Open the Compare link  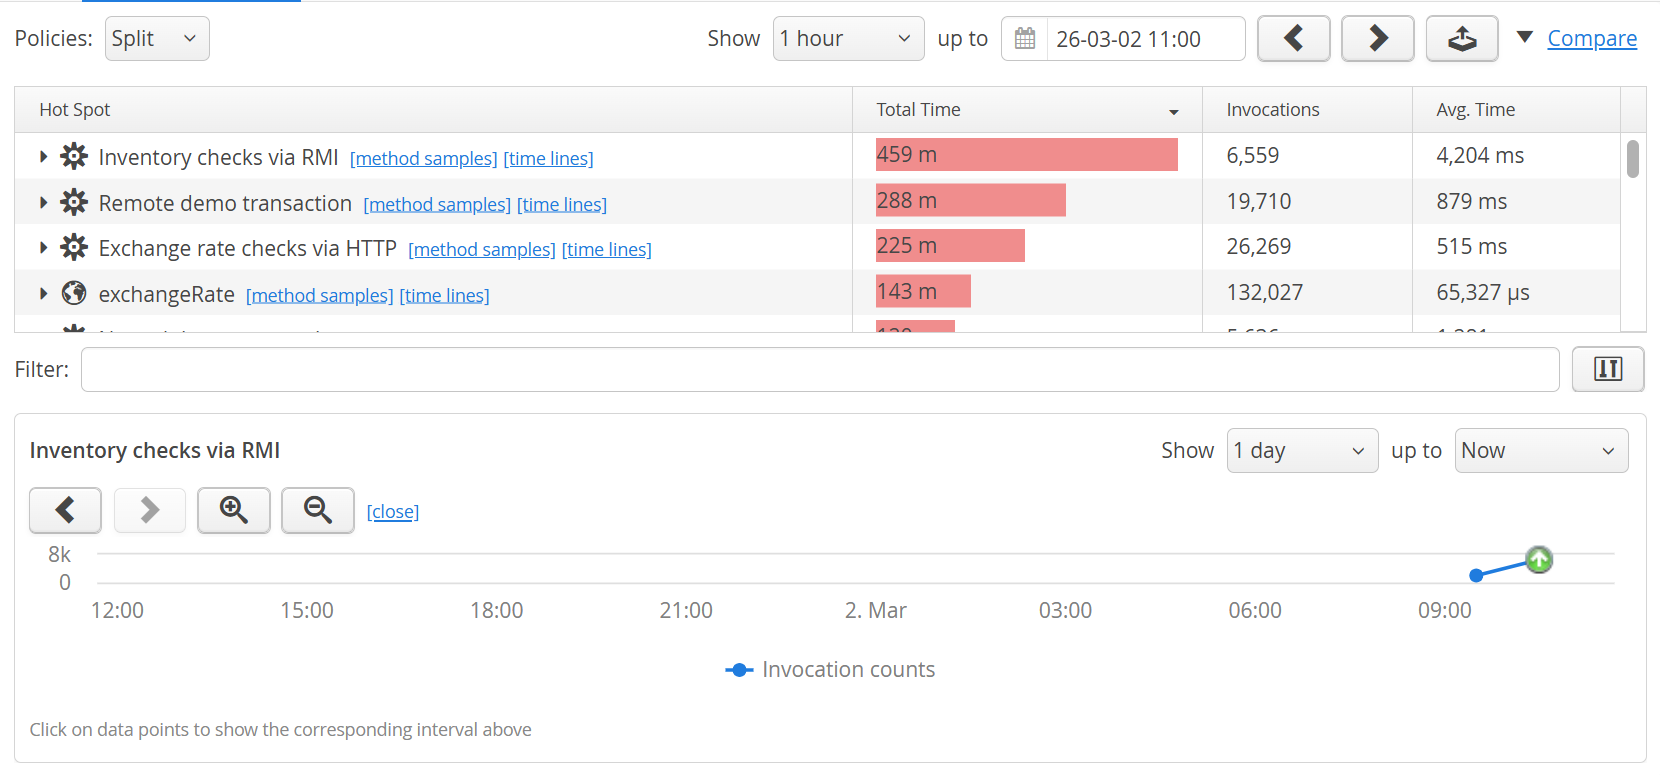(1591, 39)
